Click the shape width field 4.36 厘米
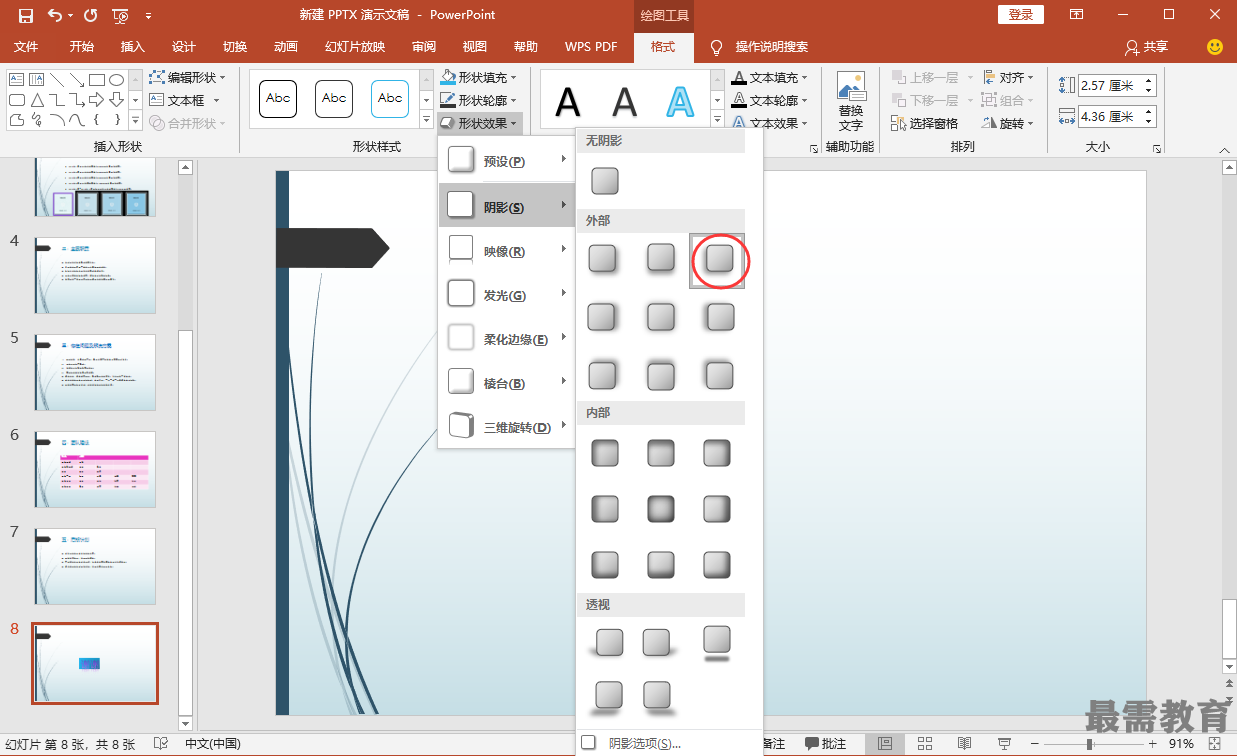Viewport: 1237px width, 756px height. point(1117,117)
